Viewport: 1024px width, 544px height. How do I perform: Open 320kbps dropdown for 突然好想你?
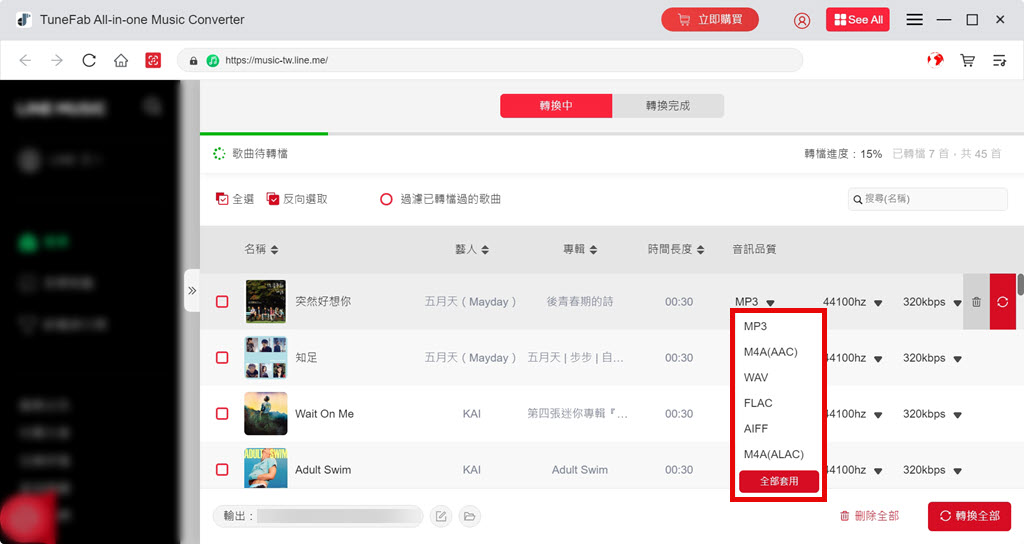tap(932, 302)
